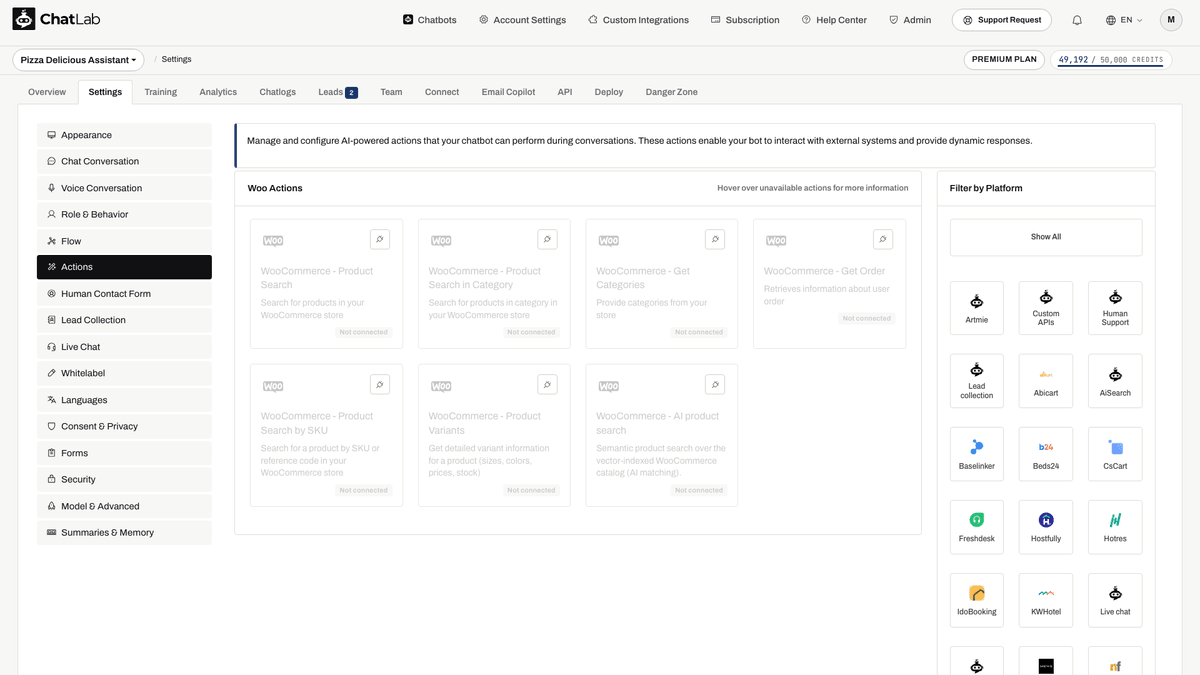Click pin icon on Get Categories card
1200x675 pixels.
715,239
